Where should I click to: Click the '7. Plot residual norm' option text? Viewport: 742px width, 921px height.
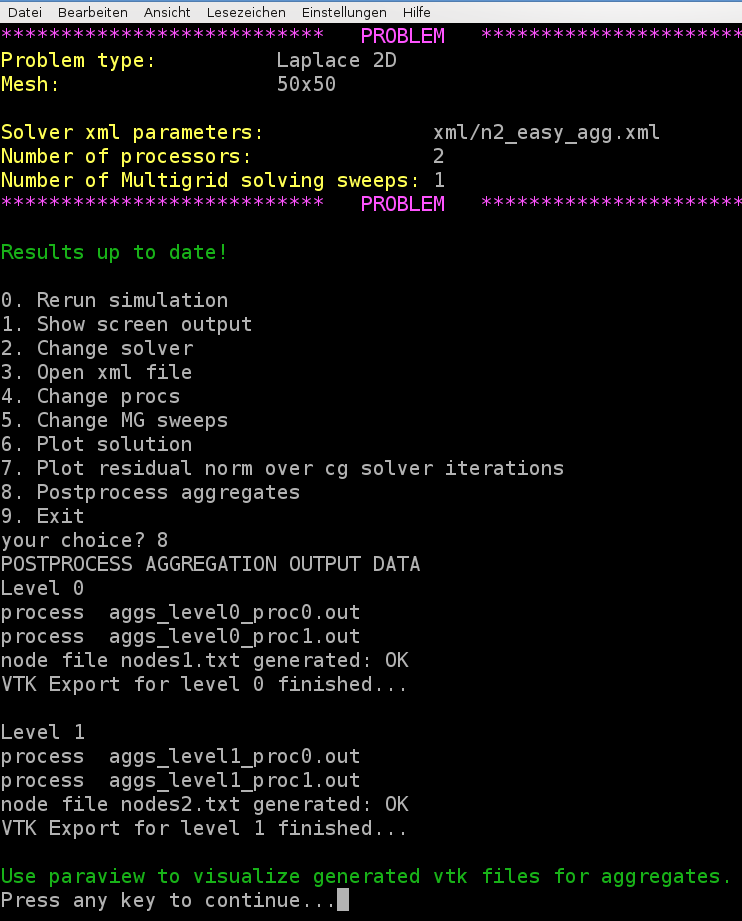pos(282,468)
